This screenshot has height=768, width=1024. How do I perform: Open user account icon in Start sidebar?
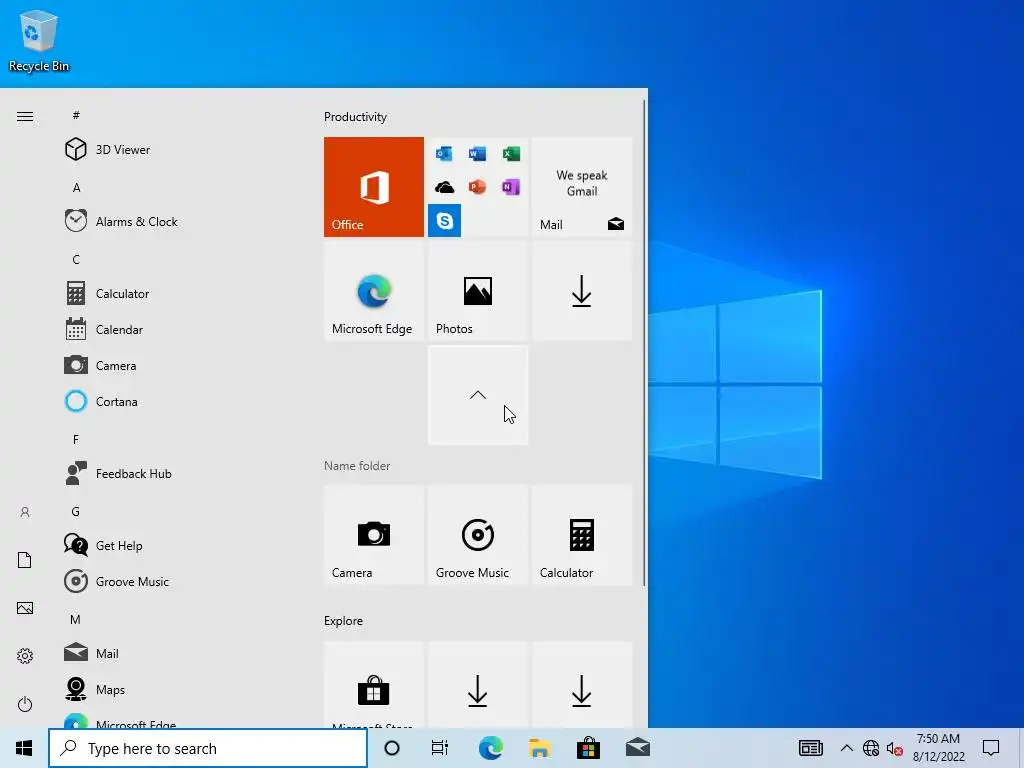point(25,512)
